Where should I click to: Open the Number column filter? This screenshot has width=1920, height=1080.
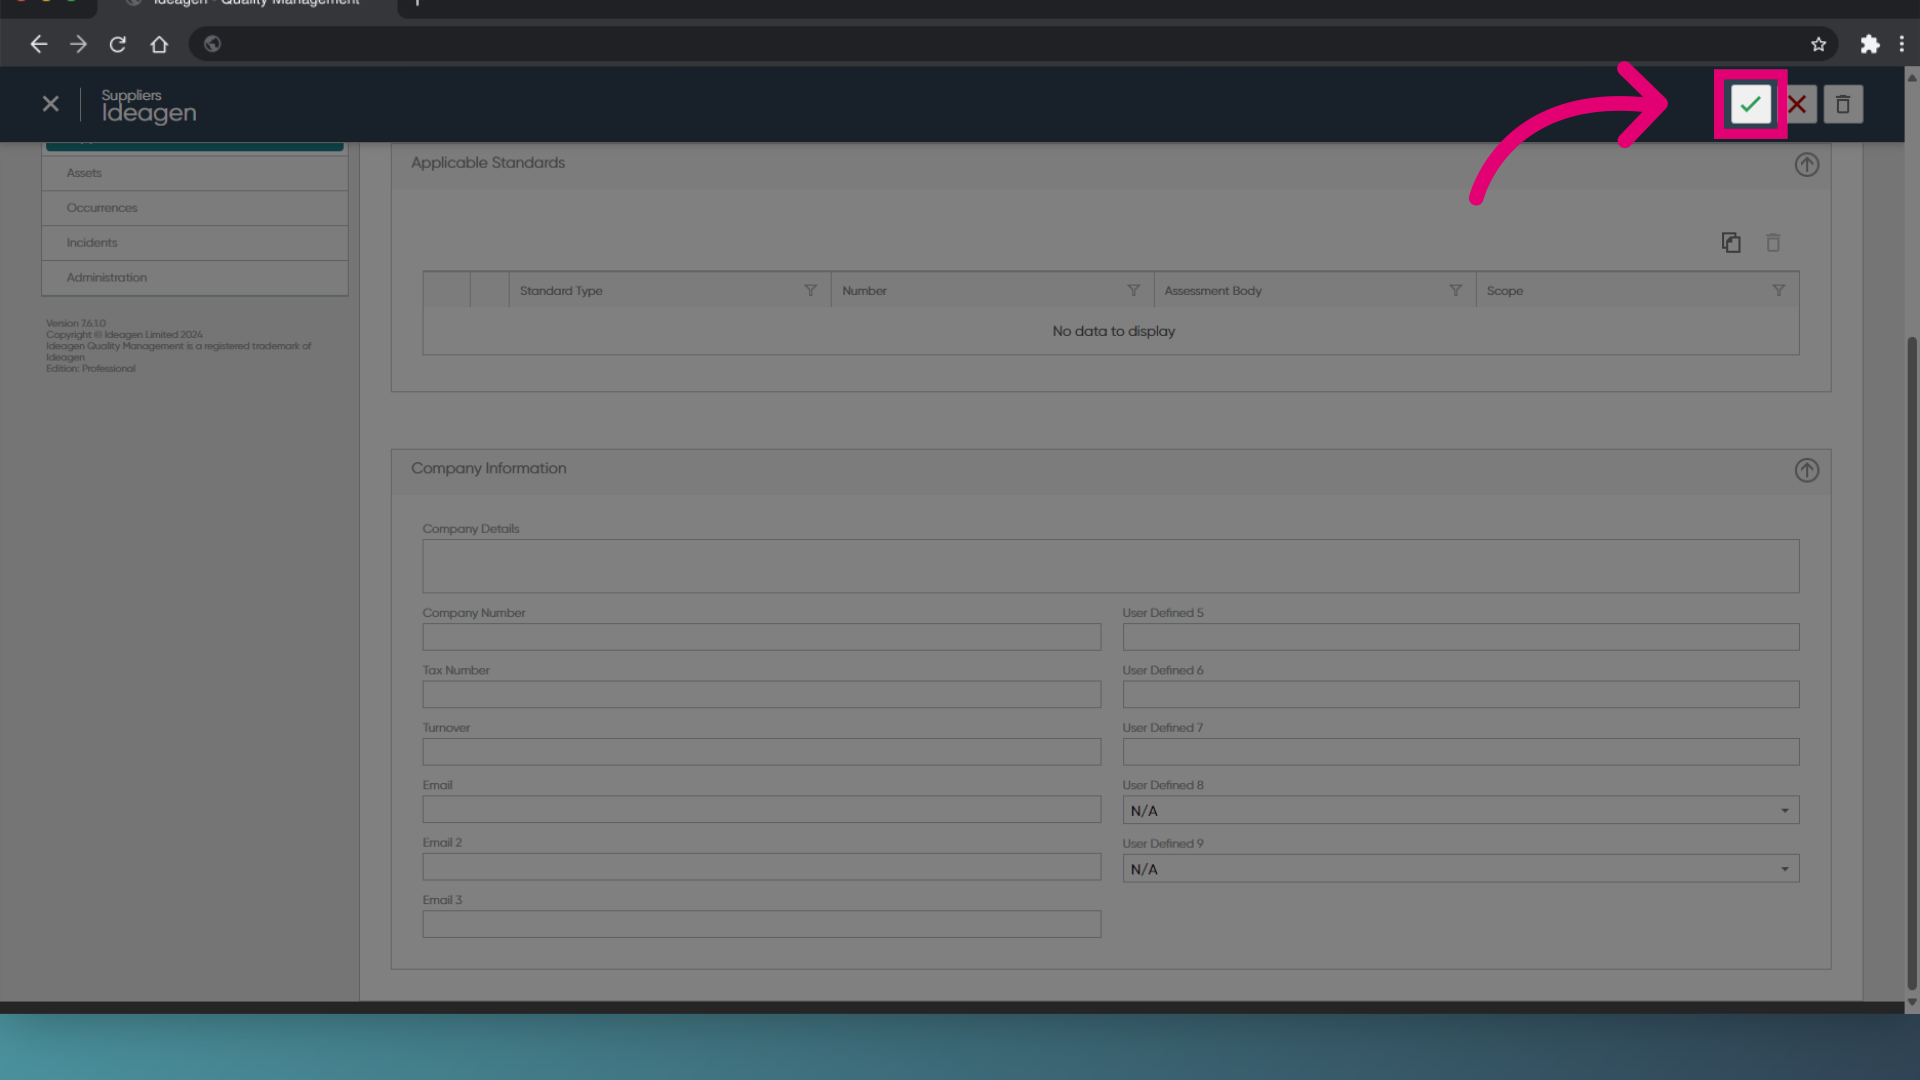1133,290
